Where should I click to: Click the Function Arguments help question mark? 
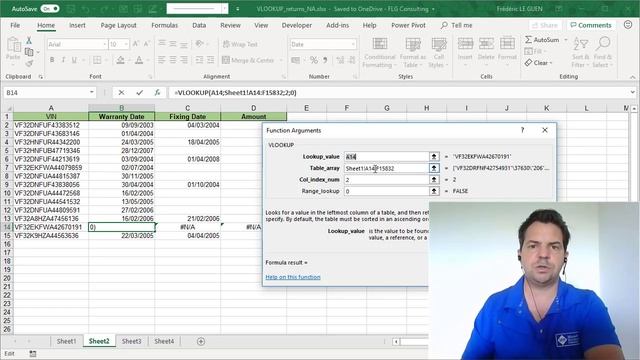pyautogui.click(x=522, y=130)
